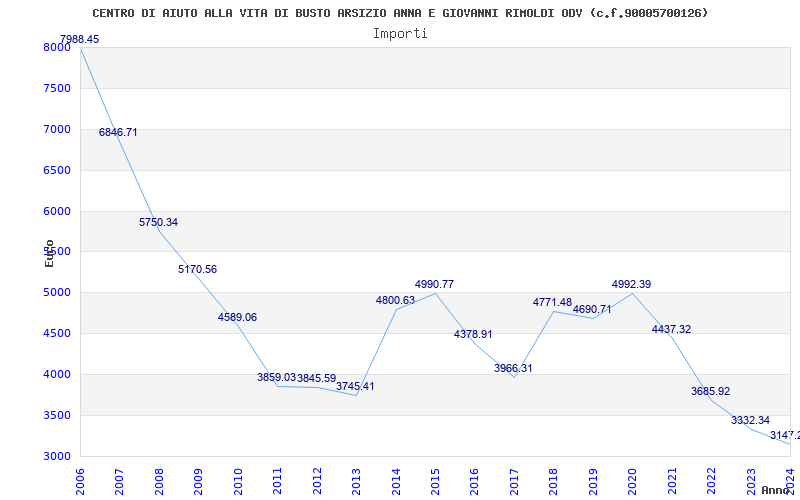Click the 4800.63 data label
This screenshot has height=500, width=800.
[x=395, y=300]
